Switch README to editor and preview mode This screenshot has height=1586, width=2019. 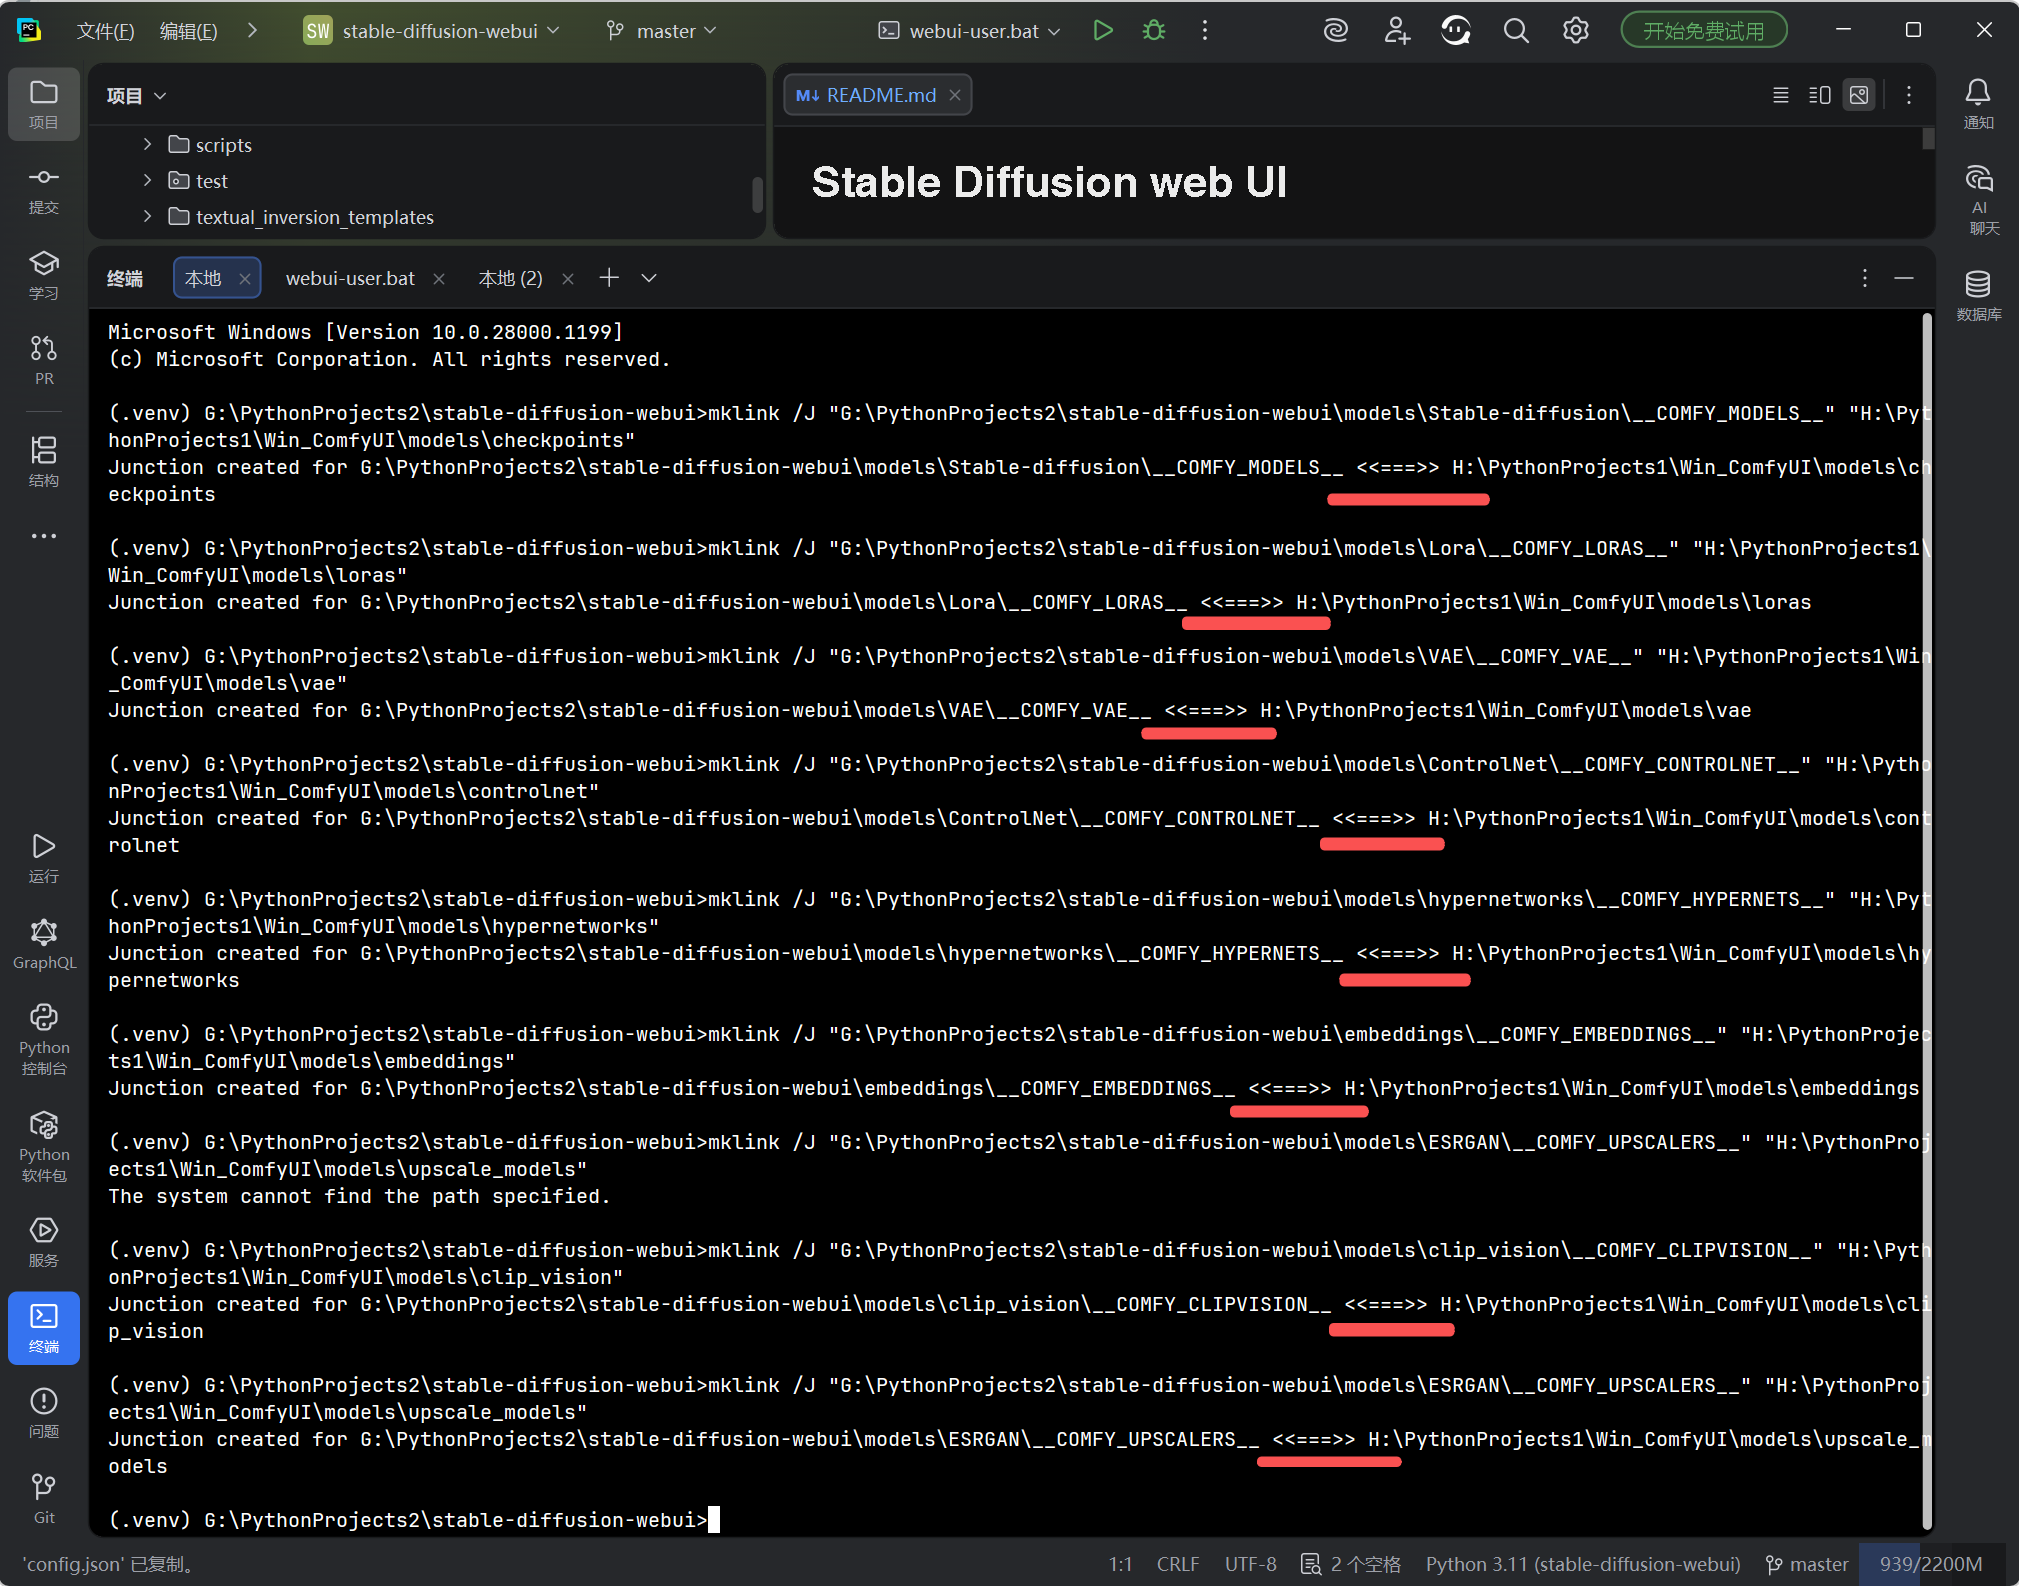1820,95
